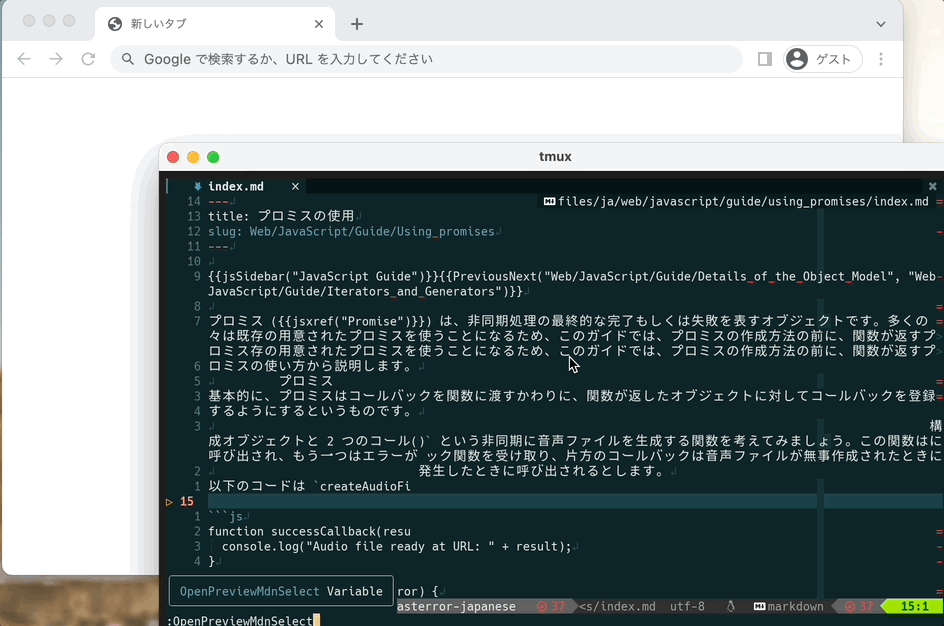The width and height of the screenshot is (944, 626).
Task: Click the search magnifier icon in address bar
Action: (x=128, y=59)
